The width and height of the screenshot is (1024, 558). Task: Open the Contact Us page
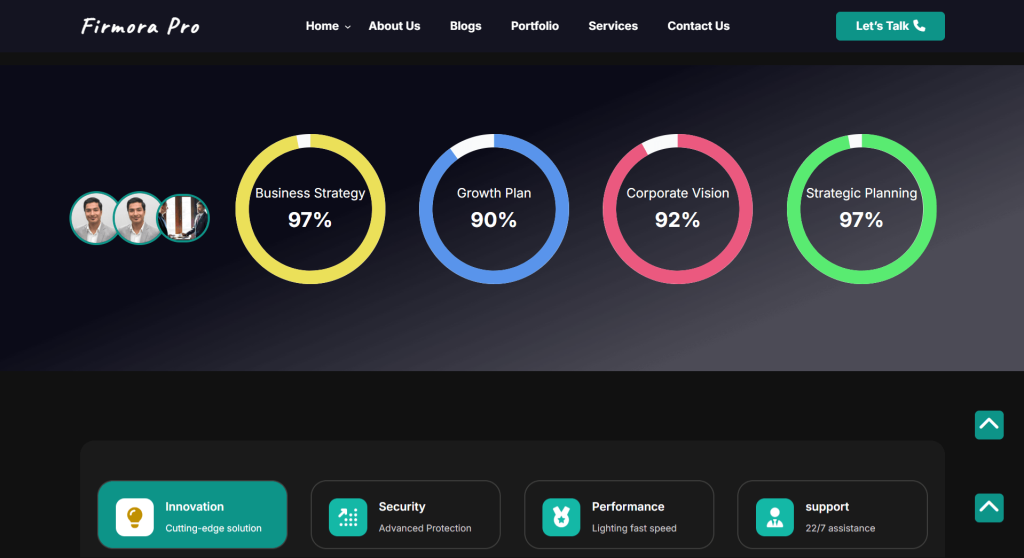pos(698,26)
